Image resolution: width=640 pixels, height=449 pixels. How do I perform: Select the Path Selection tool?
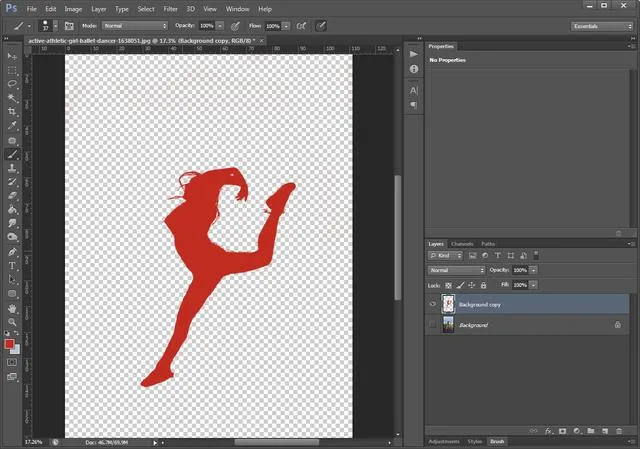pos(12,280)
